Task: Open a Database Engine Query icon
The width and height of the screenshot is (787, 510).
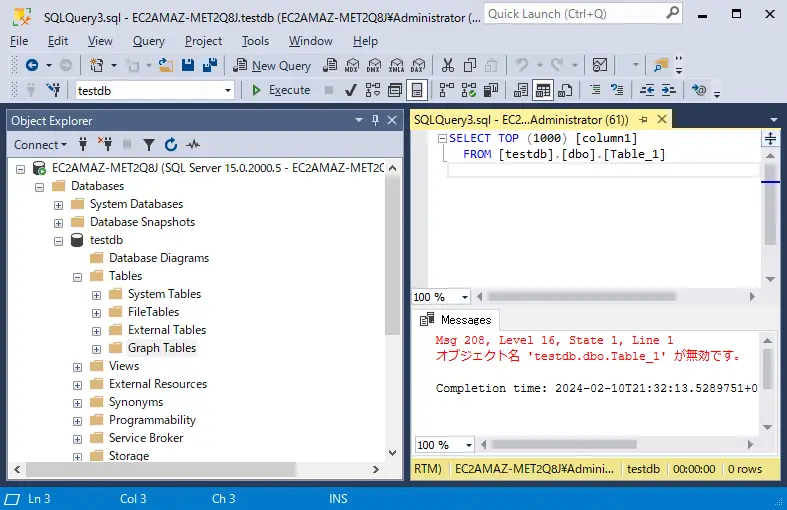Action: click(330, 65)
